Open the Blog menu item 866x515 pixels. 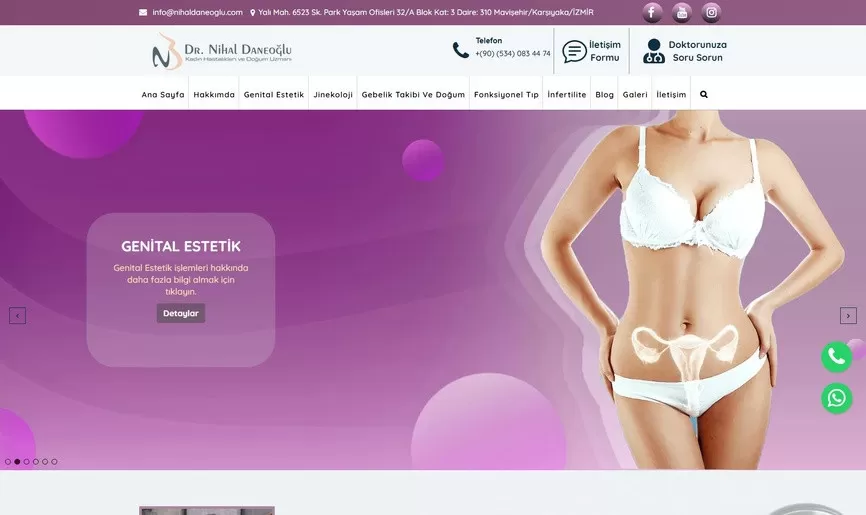605,94
